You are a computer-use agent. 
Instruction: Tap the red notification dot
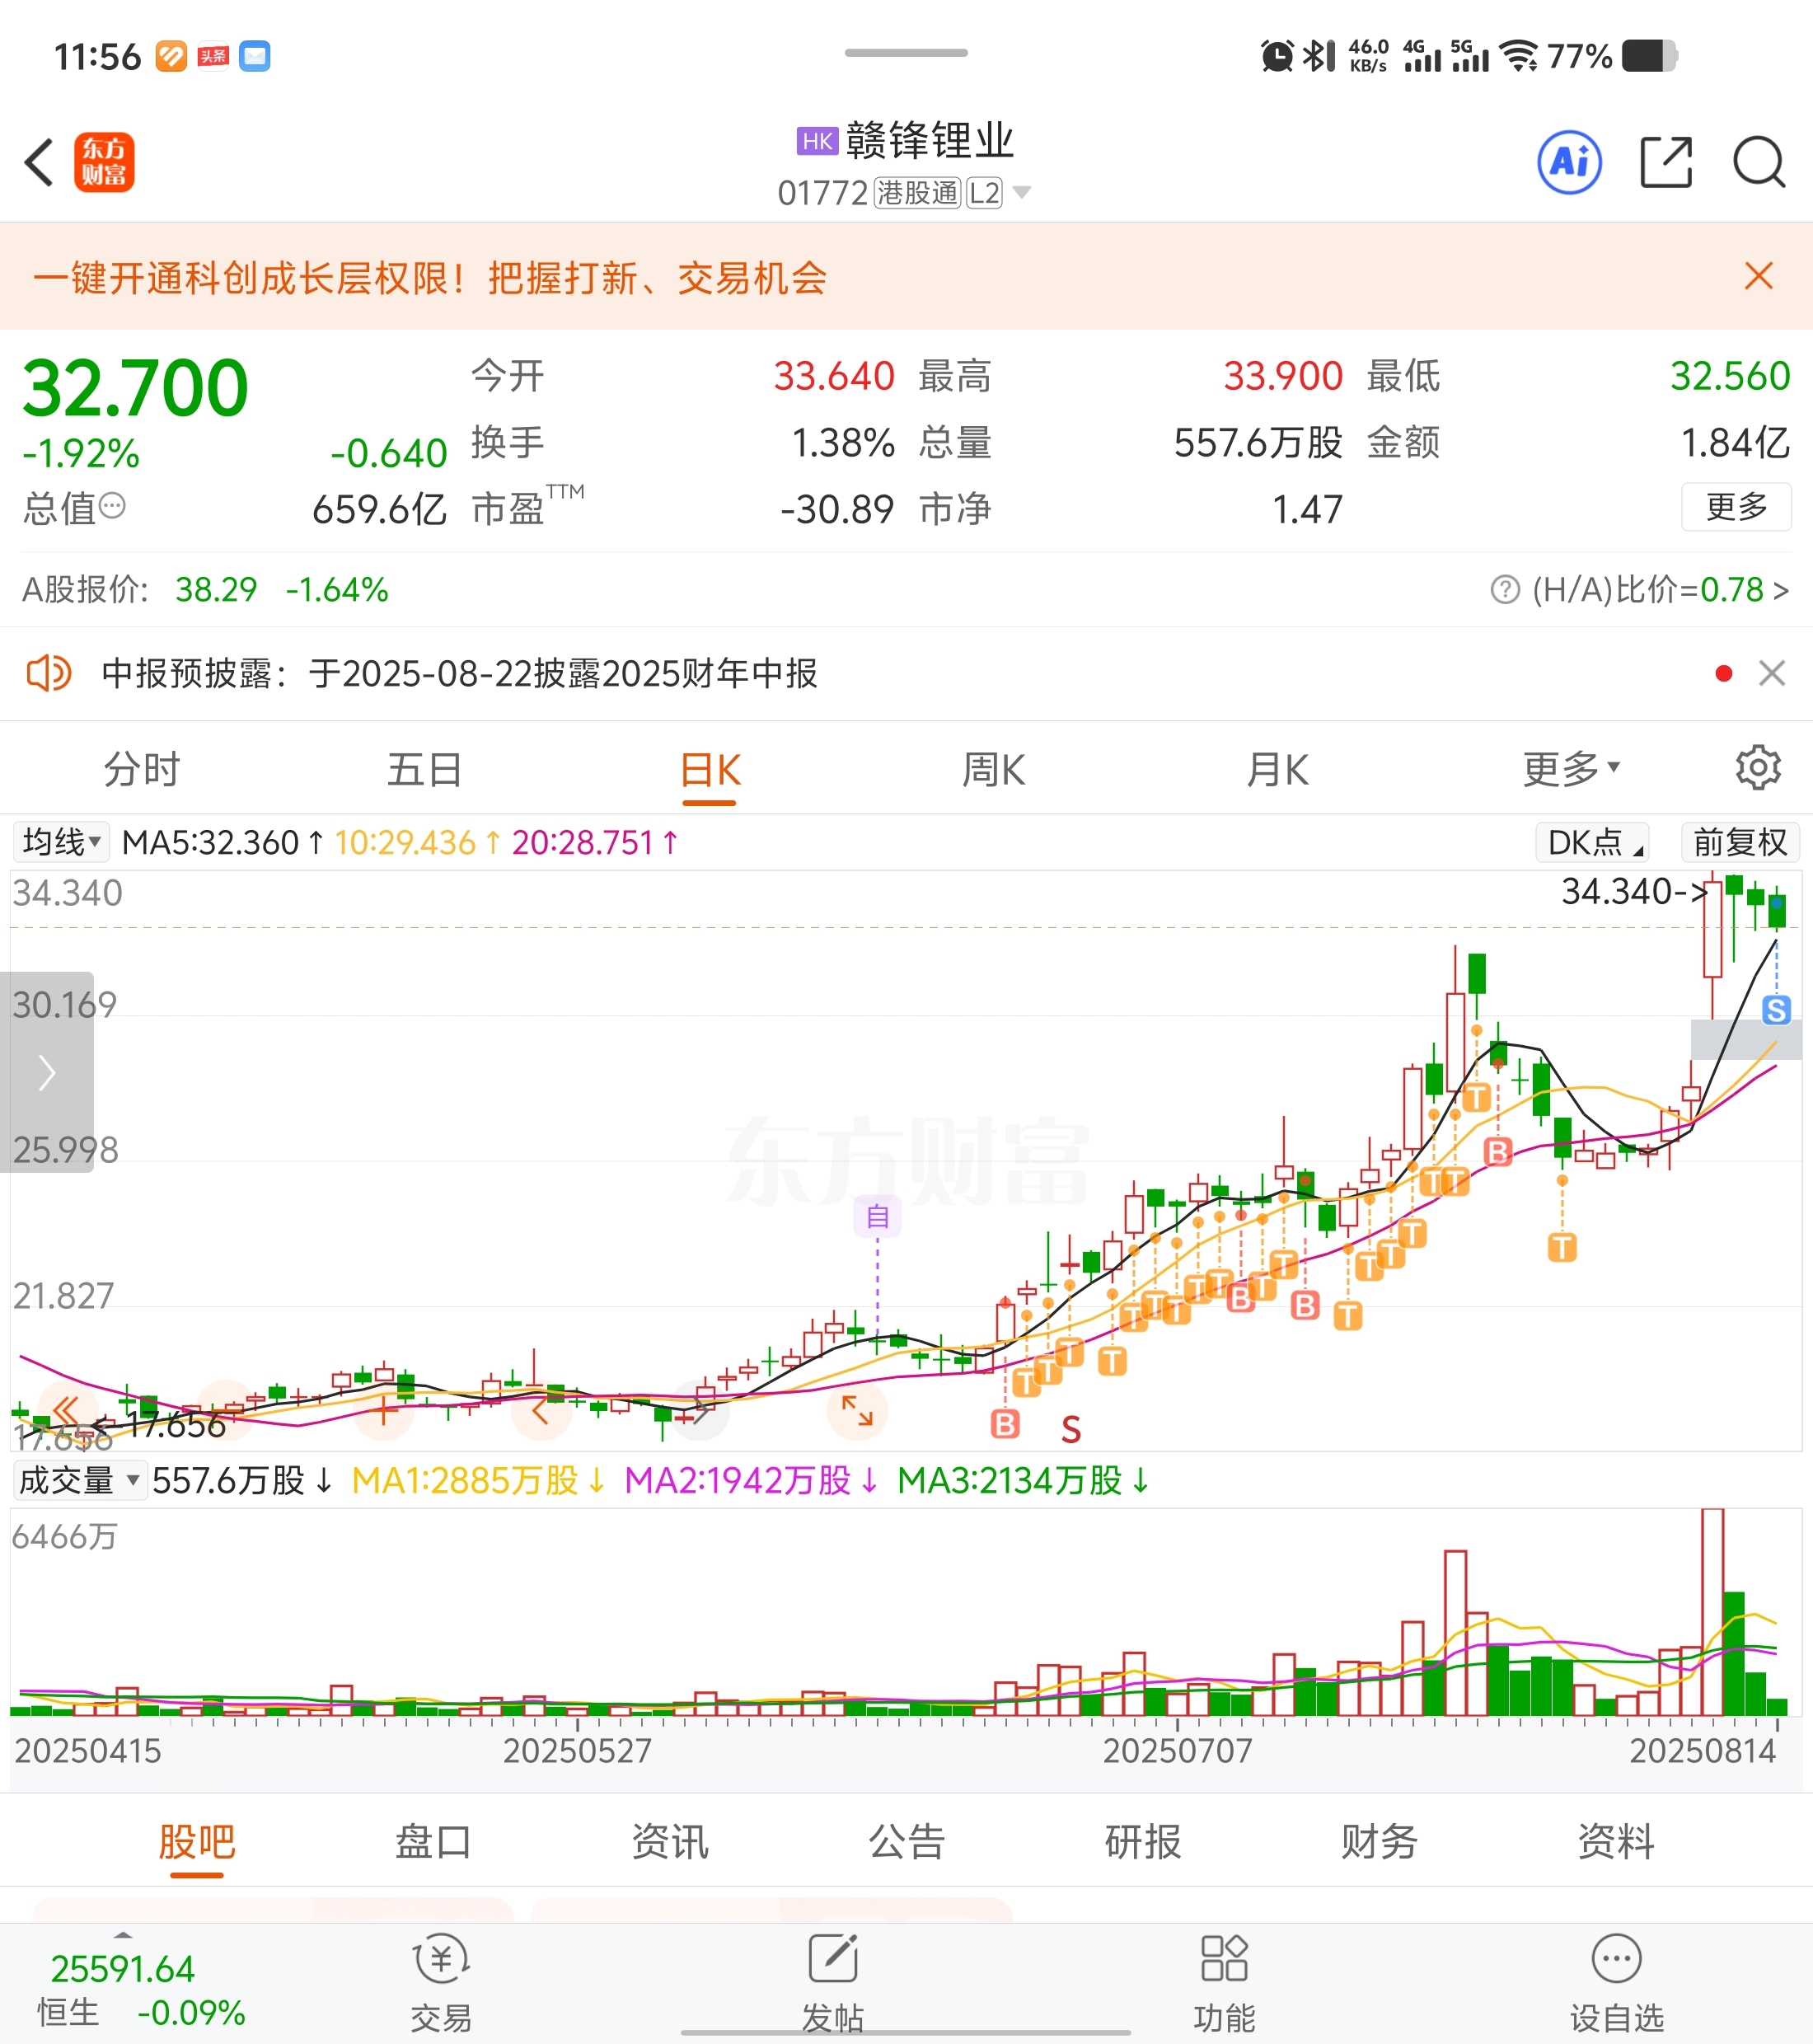click(1724, 673)
